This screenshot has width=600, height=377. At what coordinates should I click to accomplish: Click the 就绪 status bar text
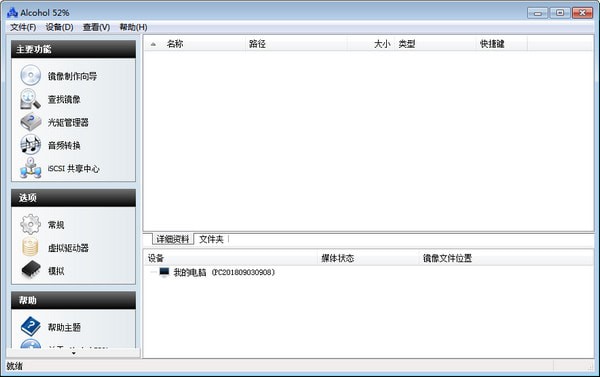tap(15, 366)
